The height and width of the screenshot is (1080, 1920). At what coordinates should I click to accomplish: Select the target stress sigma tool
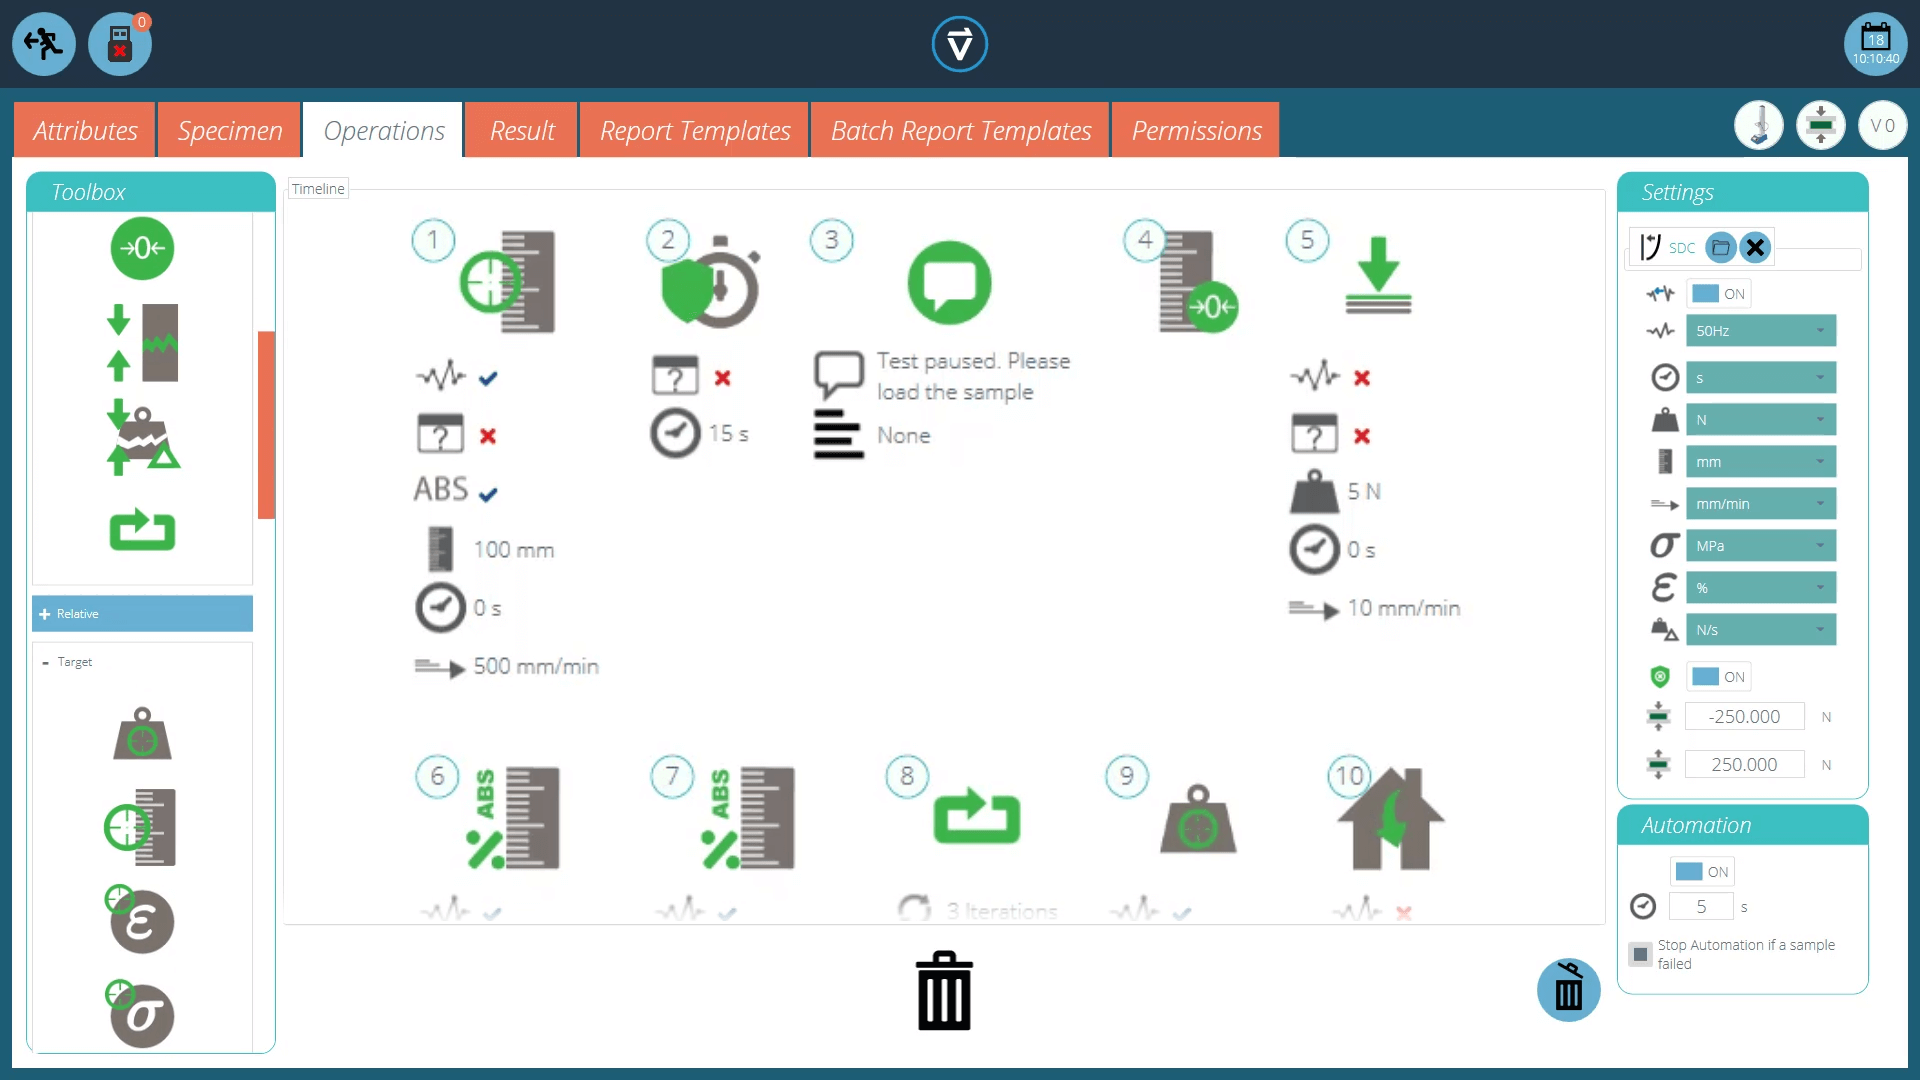tap(140, 1013)
